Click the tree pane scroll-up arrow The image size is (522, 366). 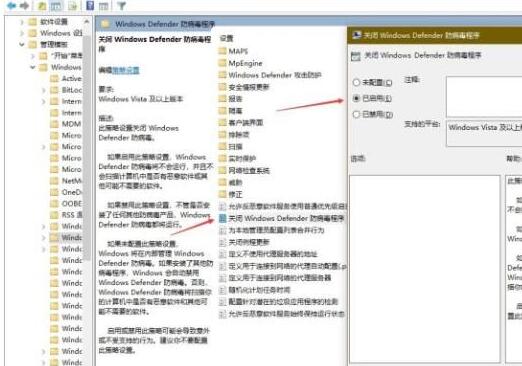87,22
